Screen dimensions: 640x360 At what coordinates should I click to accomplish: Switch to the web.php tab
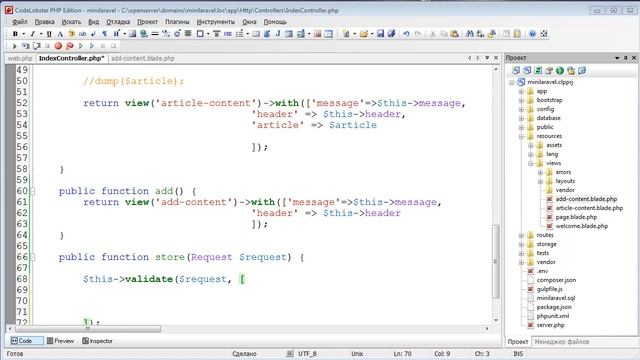(20, 58)
